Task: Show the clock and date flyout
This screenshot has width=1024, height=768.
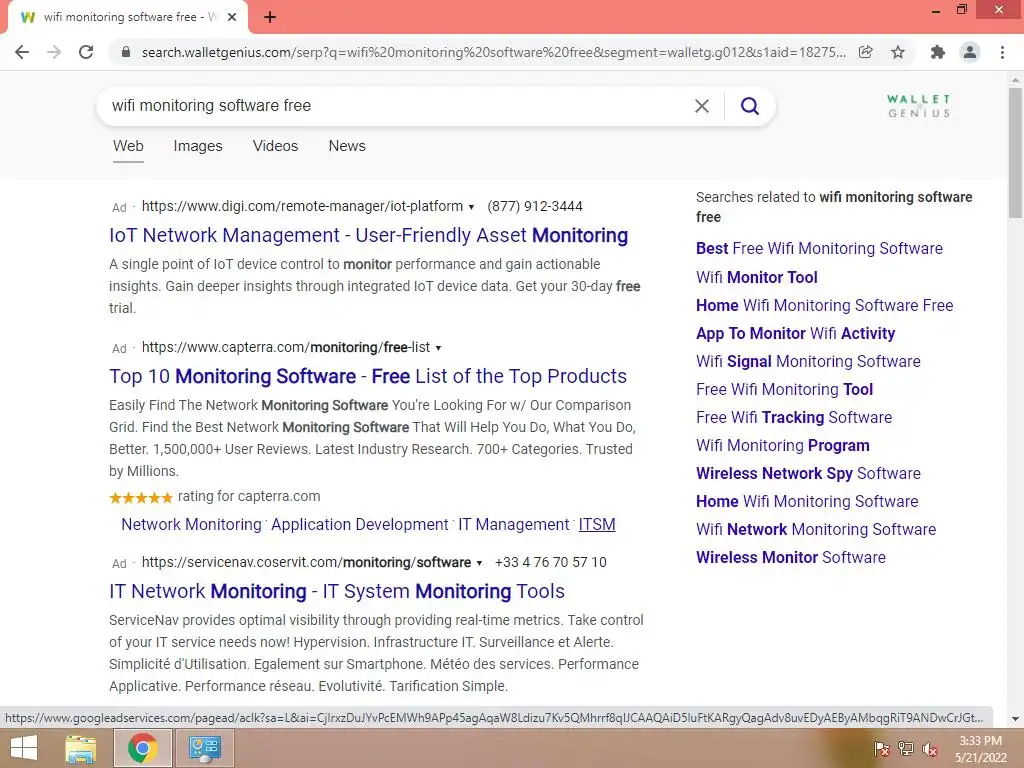Action: pos(980,749)
